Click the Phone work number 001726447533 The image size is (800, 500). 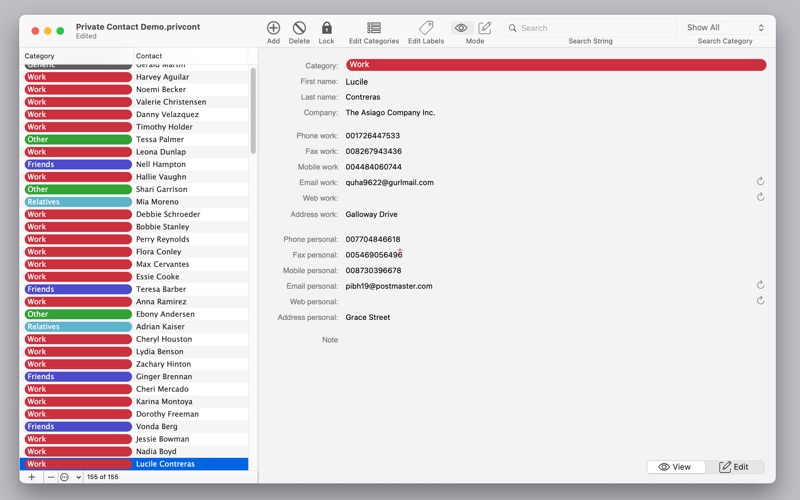(372, 136)
